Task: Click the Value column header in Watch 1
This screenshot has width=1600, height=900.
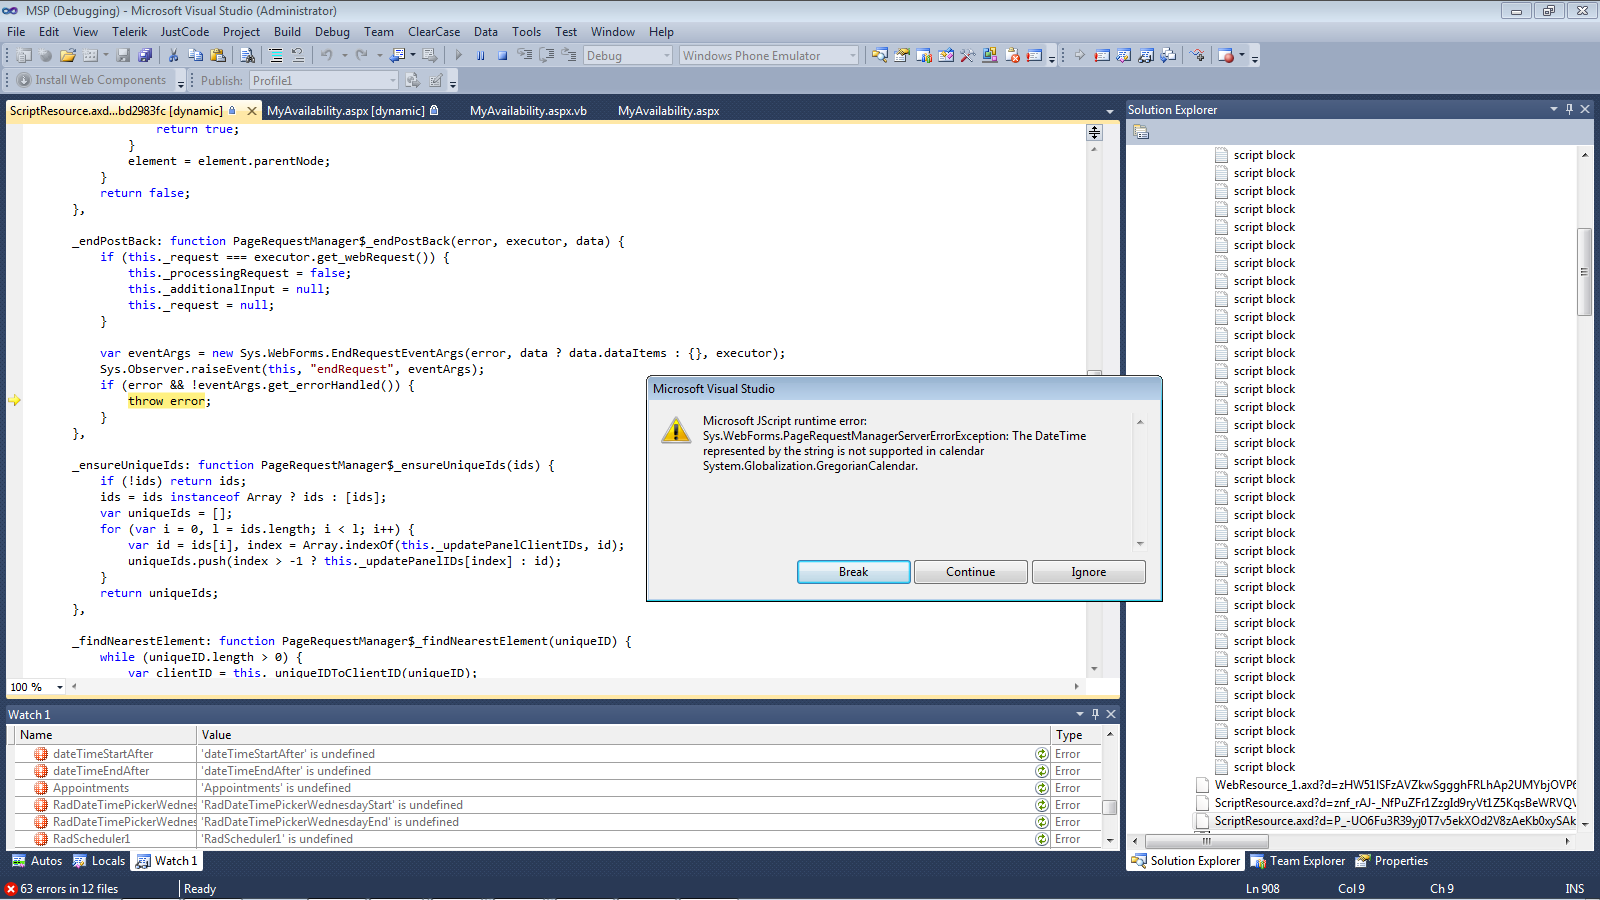Action: point(623,735)
